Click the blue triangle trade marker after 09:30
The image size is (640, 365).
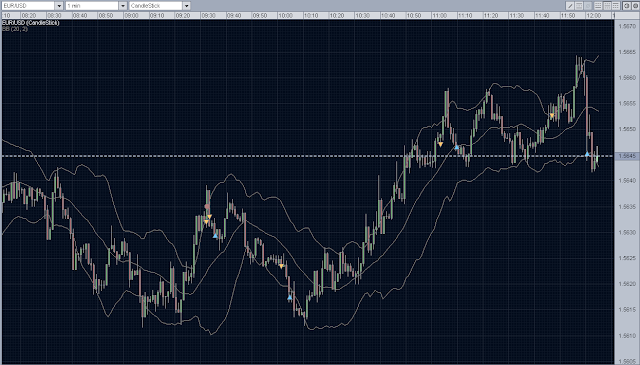coord(215,236)
